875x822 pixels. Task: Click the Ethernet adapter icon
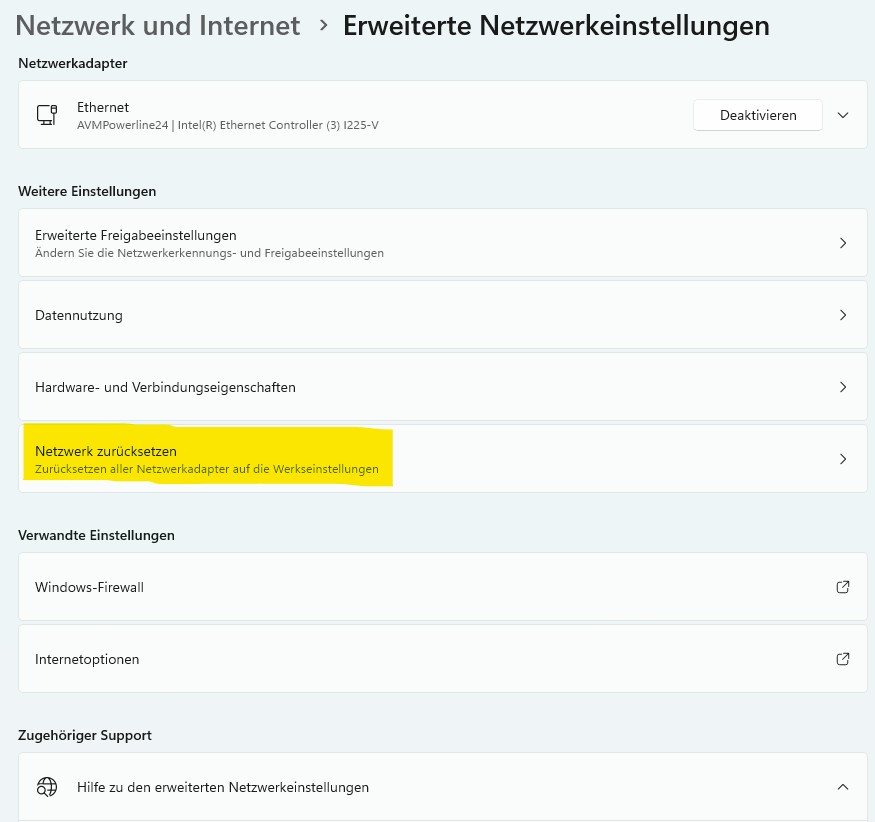tap(47, 114)
